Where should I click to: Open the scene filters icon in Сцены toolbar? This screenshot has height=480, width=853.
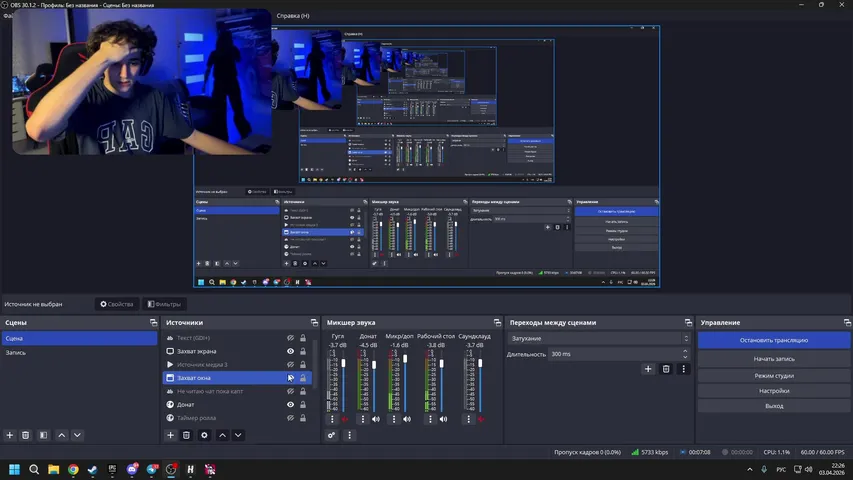click(43, 435)
